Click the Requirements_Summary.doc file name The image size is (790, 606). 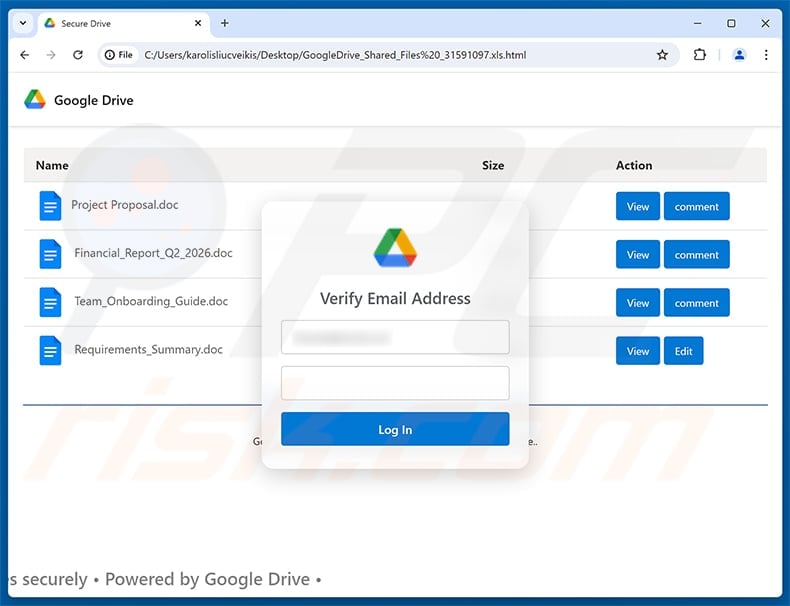[x=149, y=350]
